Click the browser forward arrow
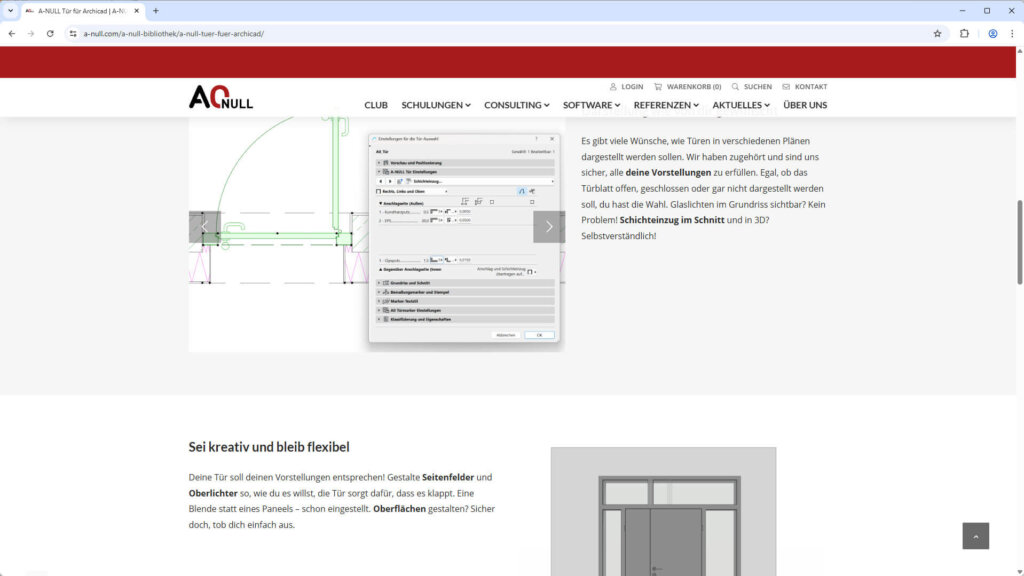 (x=31, y=33)
